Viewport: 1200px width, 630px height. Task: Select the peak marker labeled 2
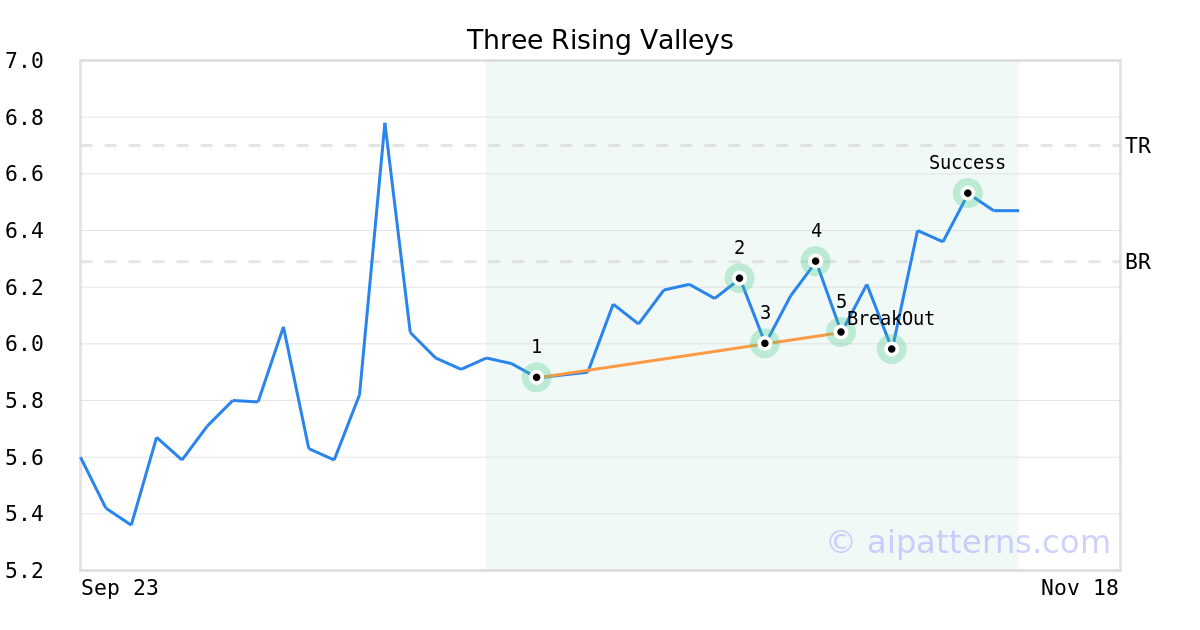tap(739, 278)
